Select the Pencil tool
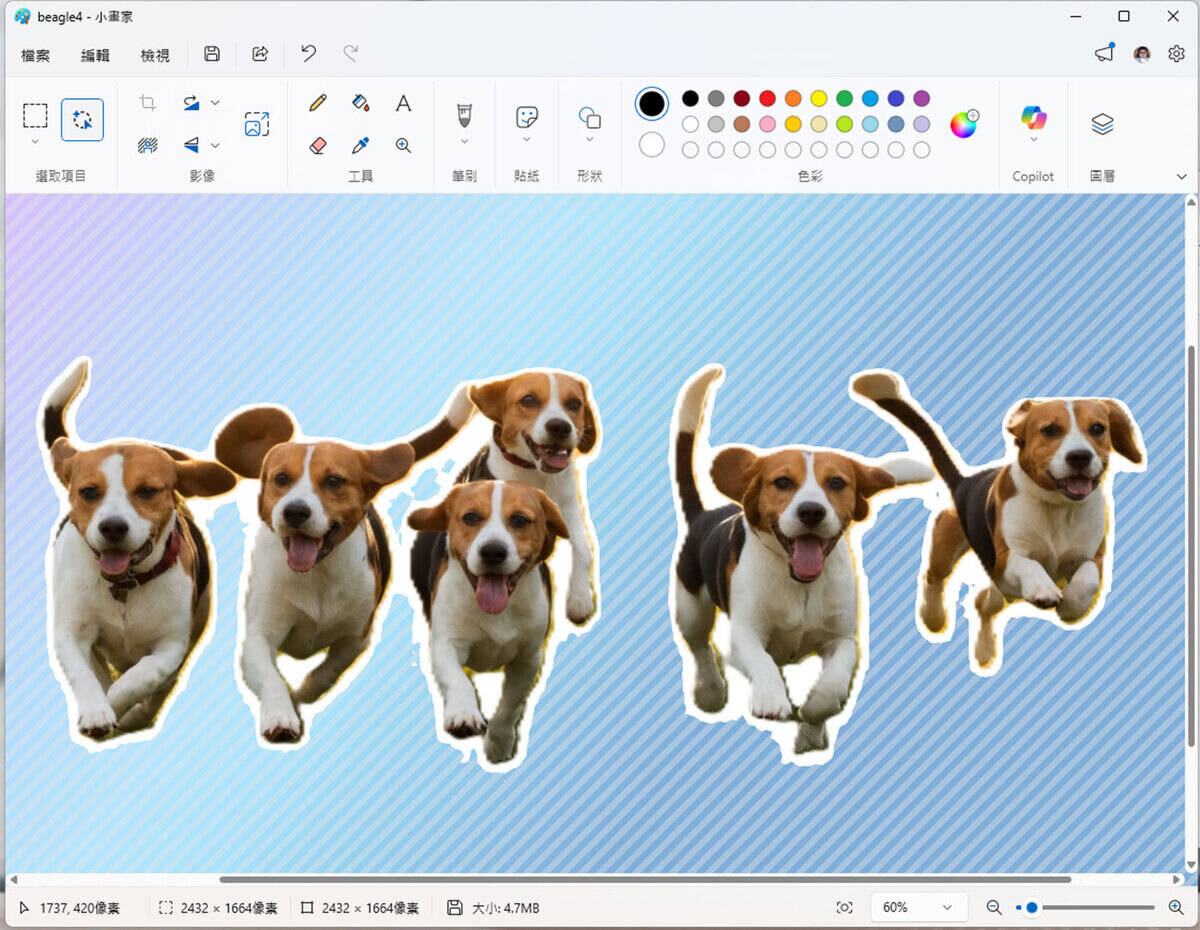This screenshot has width=1200, height=930. click(318, 103)
